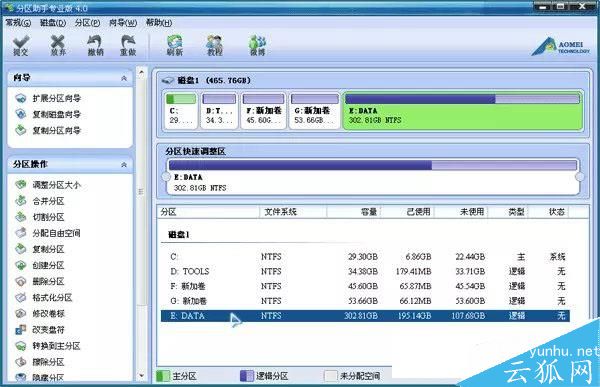Screen dimensions: 600x387
Task: Click the 刷新 refresh toolbar icon
Action: point(174,46)
